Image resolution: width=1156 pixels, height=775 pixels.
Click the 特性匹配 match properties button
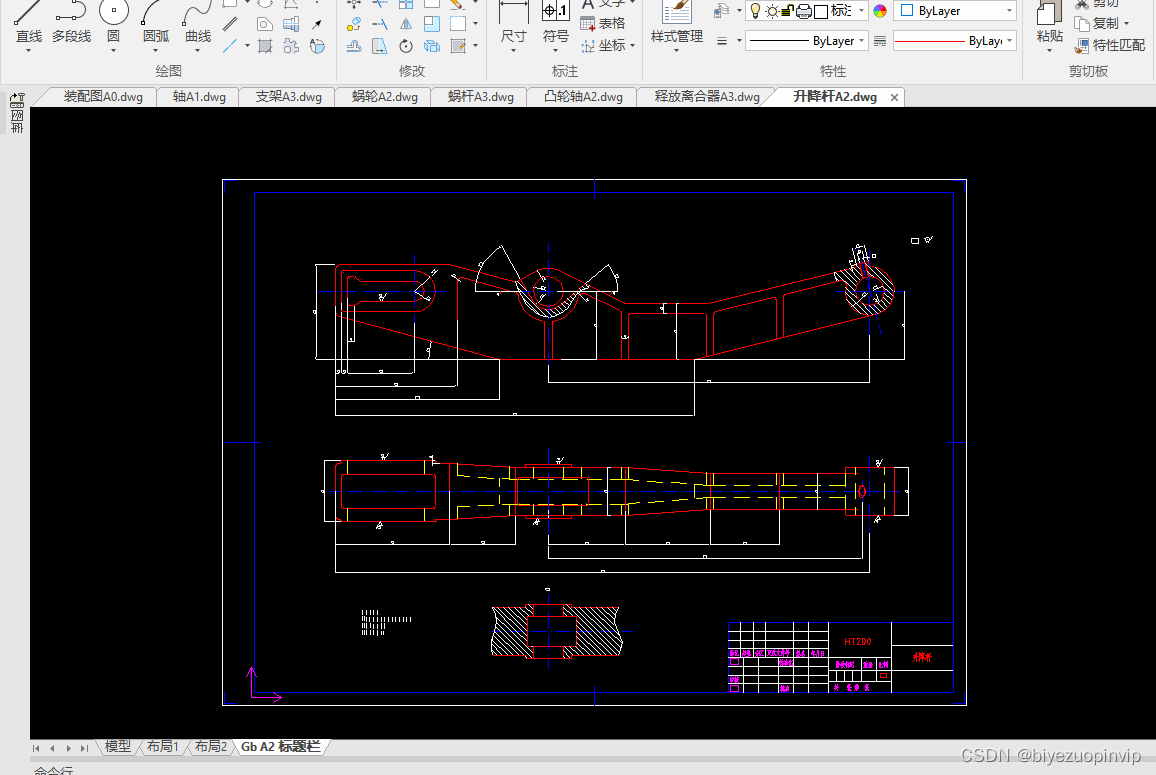pyautogui.click(x=1110, y=45)
